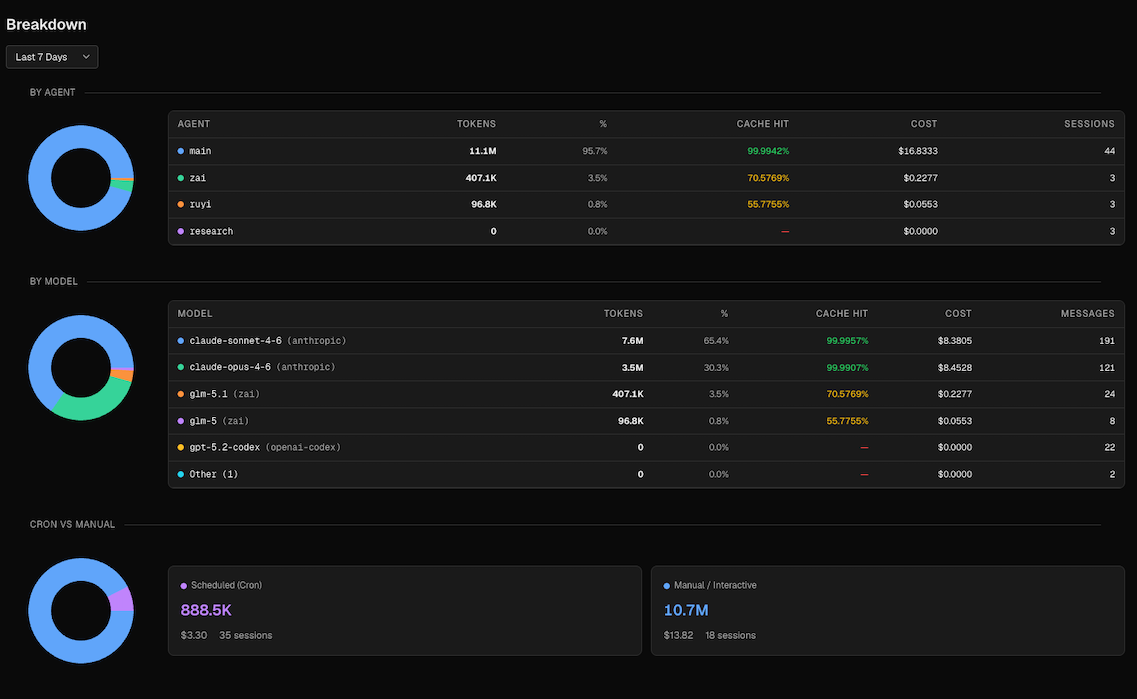Click the cyan dot beside Other (1)
This screenshot has height=699, width=1137.
click(181, 474)
